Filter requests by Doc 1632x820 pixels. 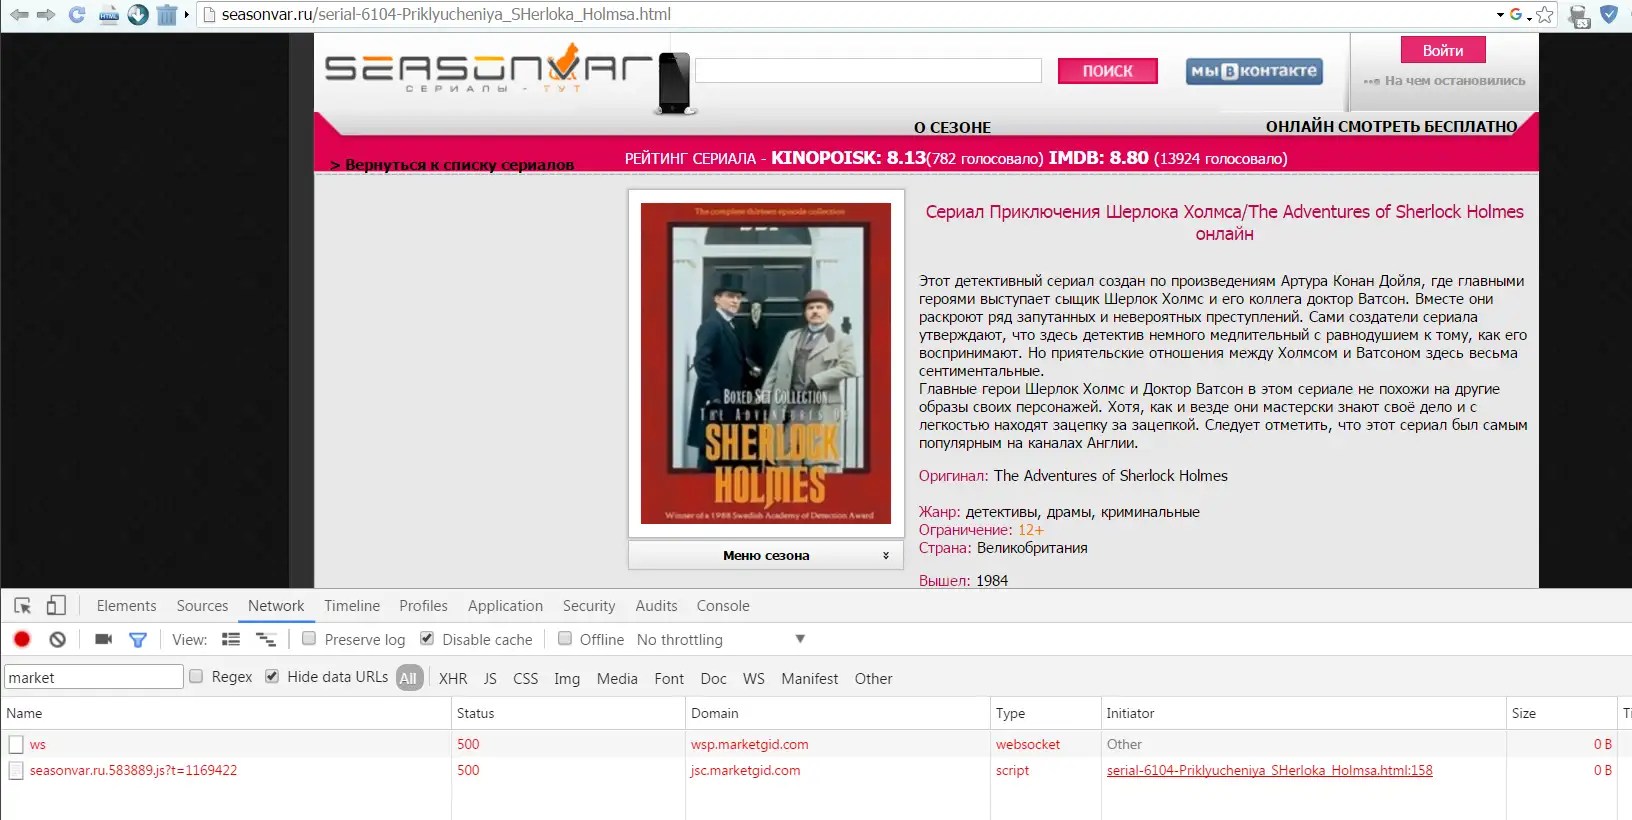(x=714, y=678)
